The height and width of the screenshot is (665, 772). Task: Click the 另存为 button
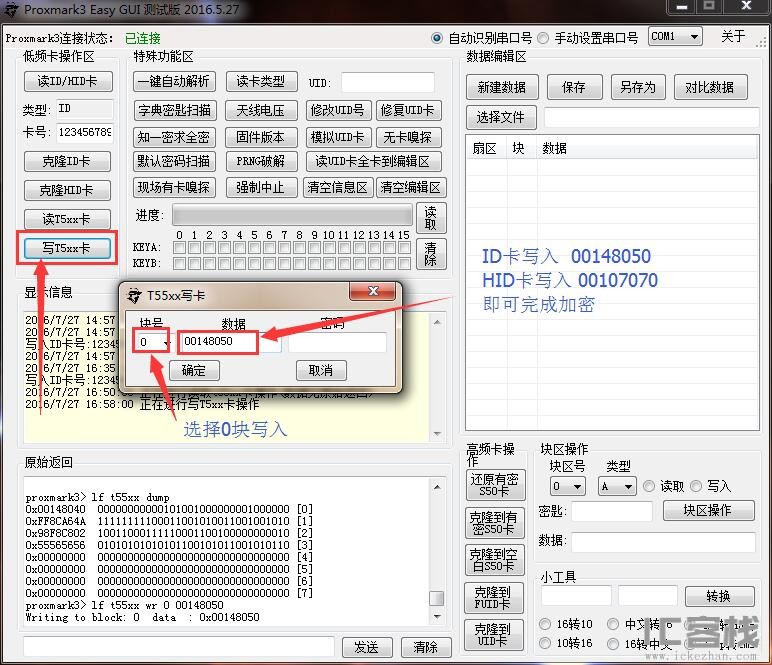(x=638, y=87)
